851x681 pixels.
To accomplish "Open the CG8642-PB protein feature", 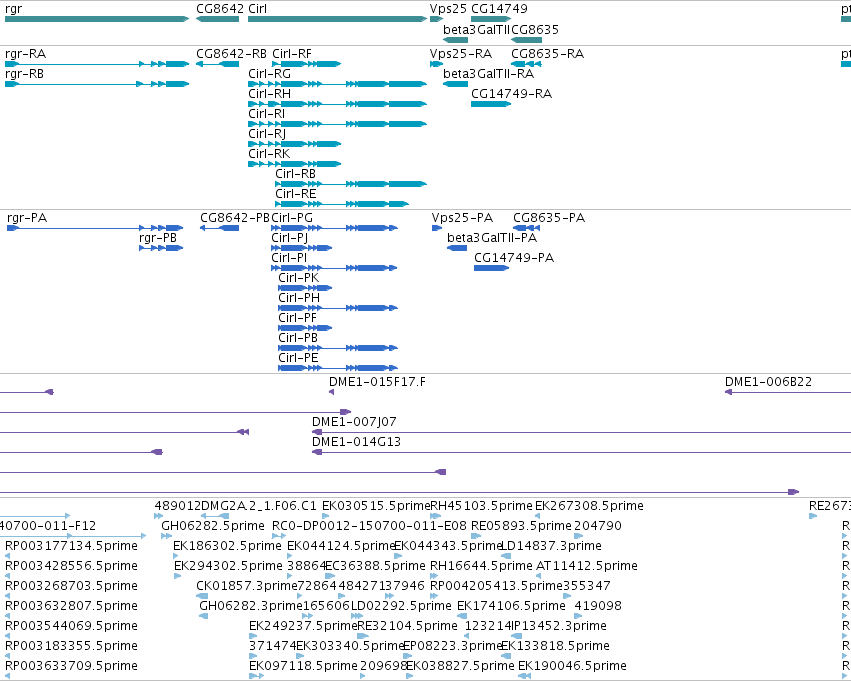I will (x=219, y=228).
